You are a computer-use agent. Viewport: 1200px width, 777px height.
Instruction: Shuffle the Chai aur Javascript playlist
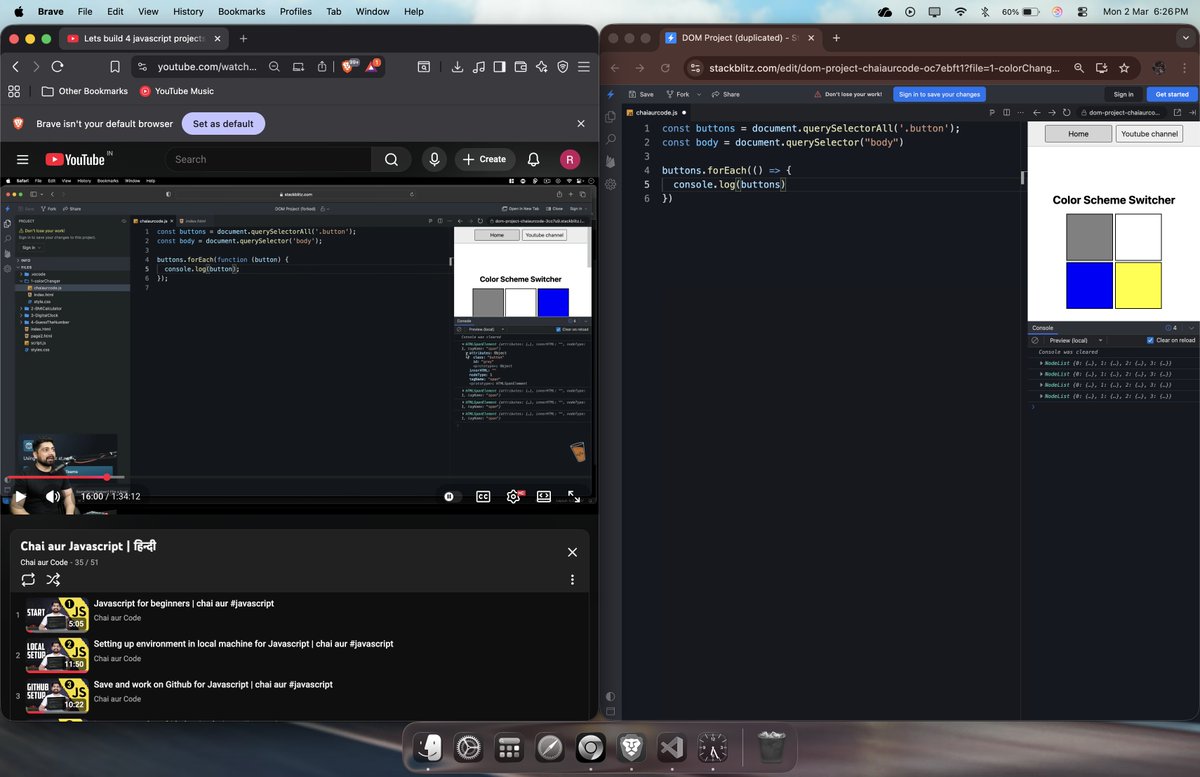(x=53, y=579)
